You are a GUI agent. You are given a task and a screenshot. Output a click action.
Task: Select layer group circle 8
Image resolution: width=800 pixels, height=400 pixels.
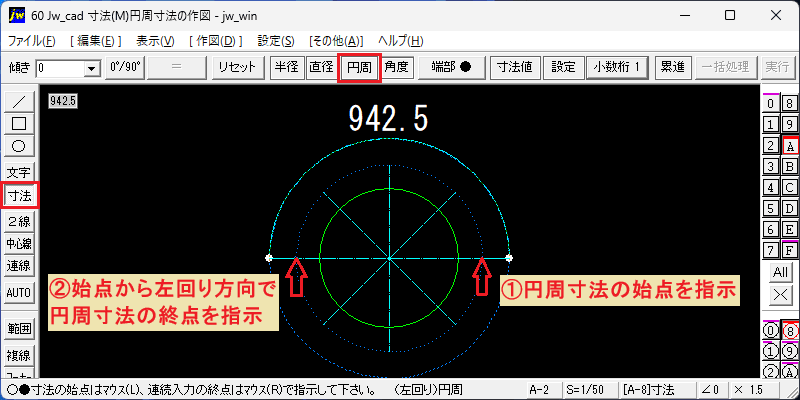pos(790,330)
